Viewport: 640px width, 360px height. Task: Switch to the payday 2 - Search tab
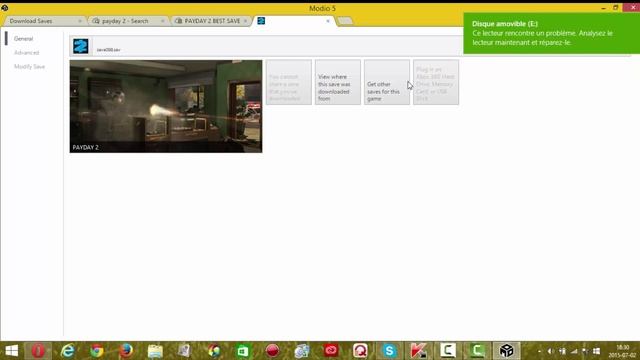tap(128, 21)
